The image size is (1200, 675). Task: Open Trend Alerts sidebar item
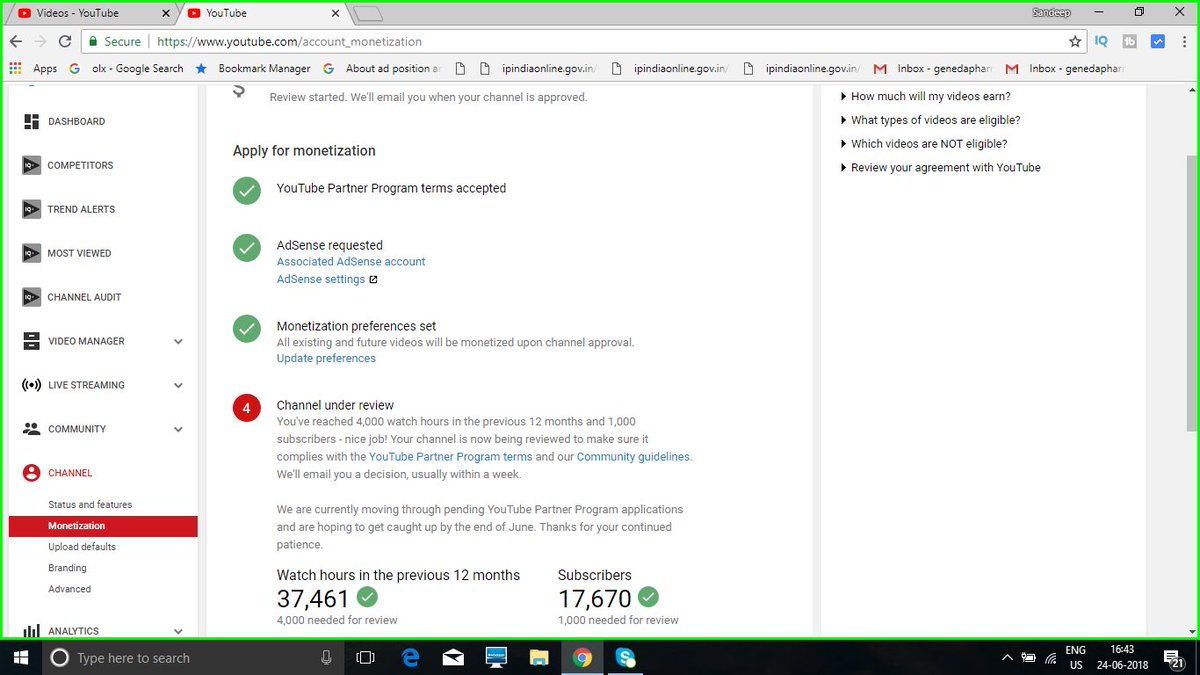click(81, 209)
